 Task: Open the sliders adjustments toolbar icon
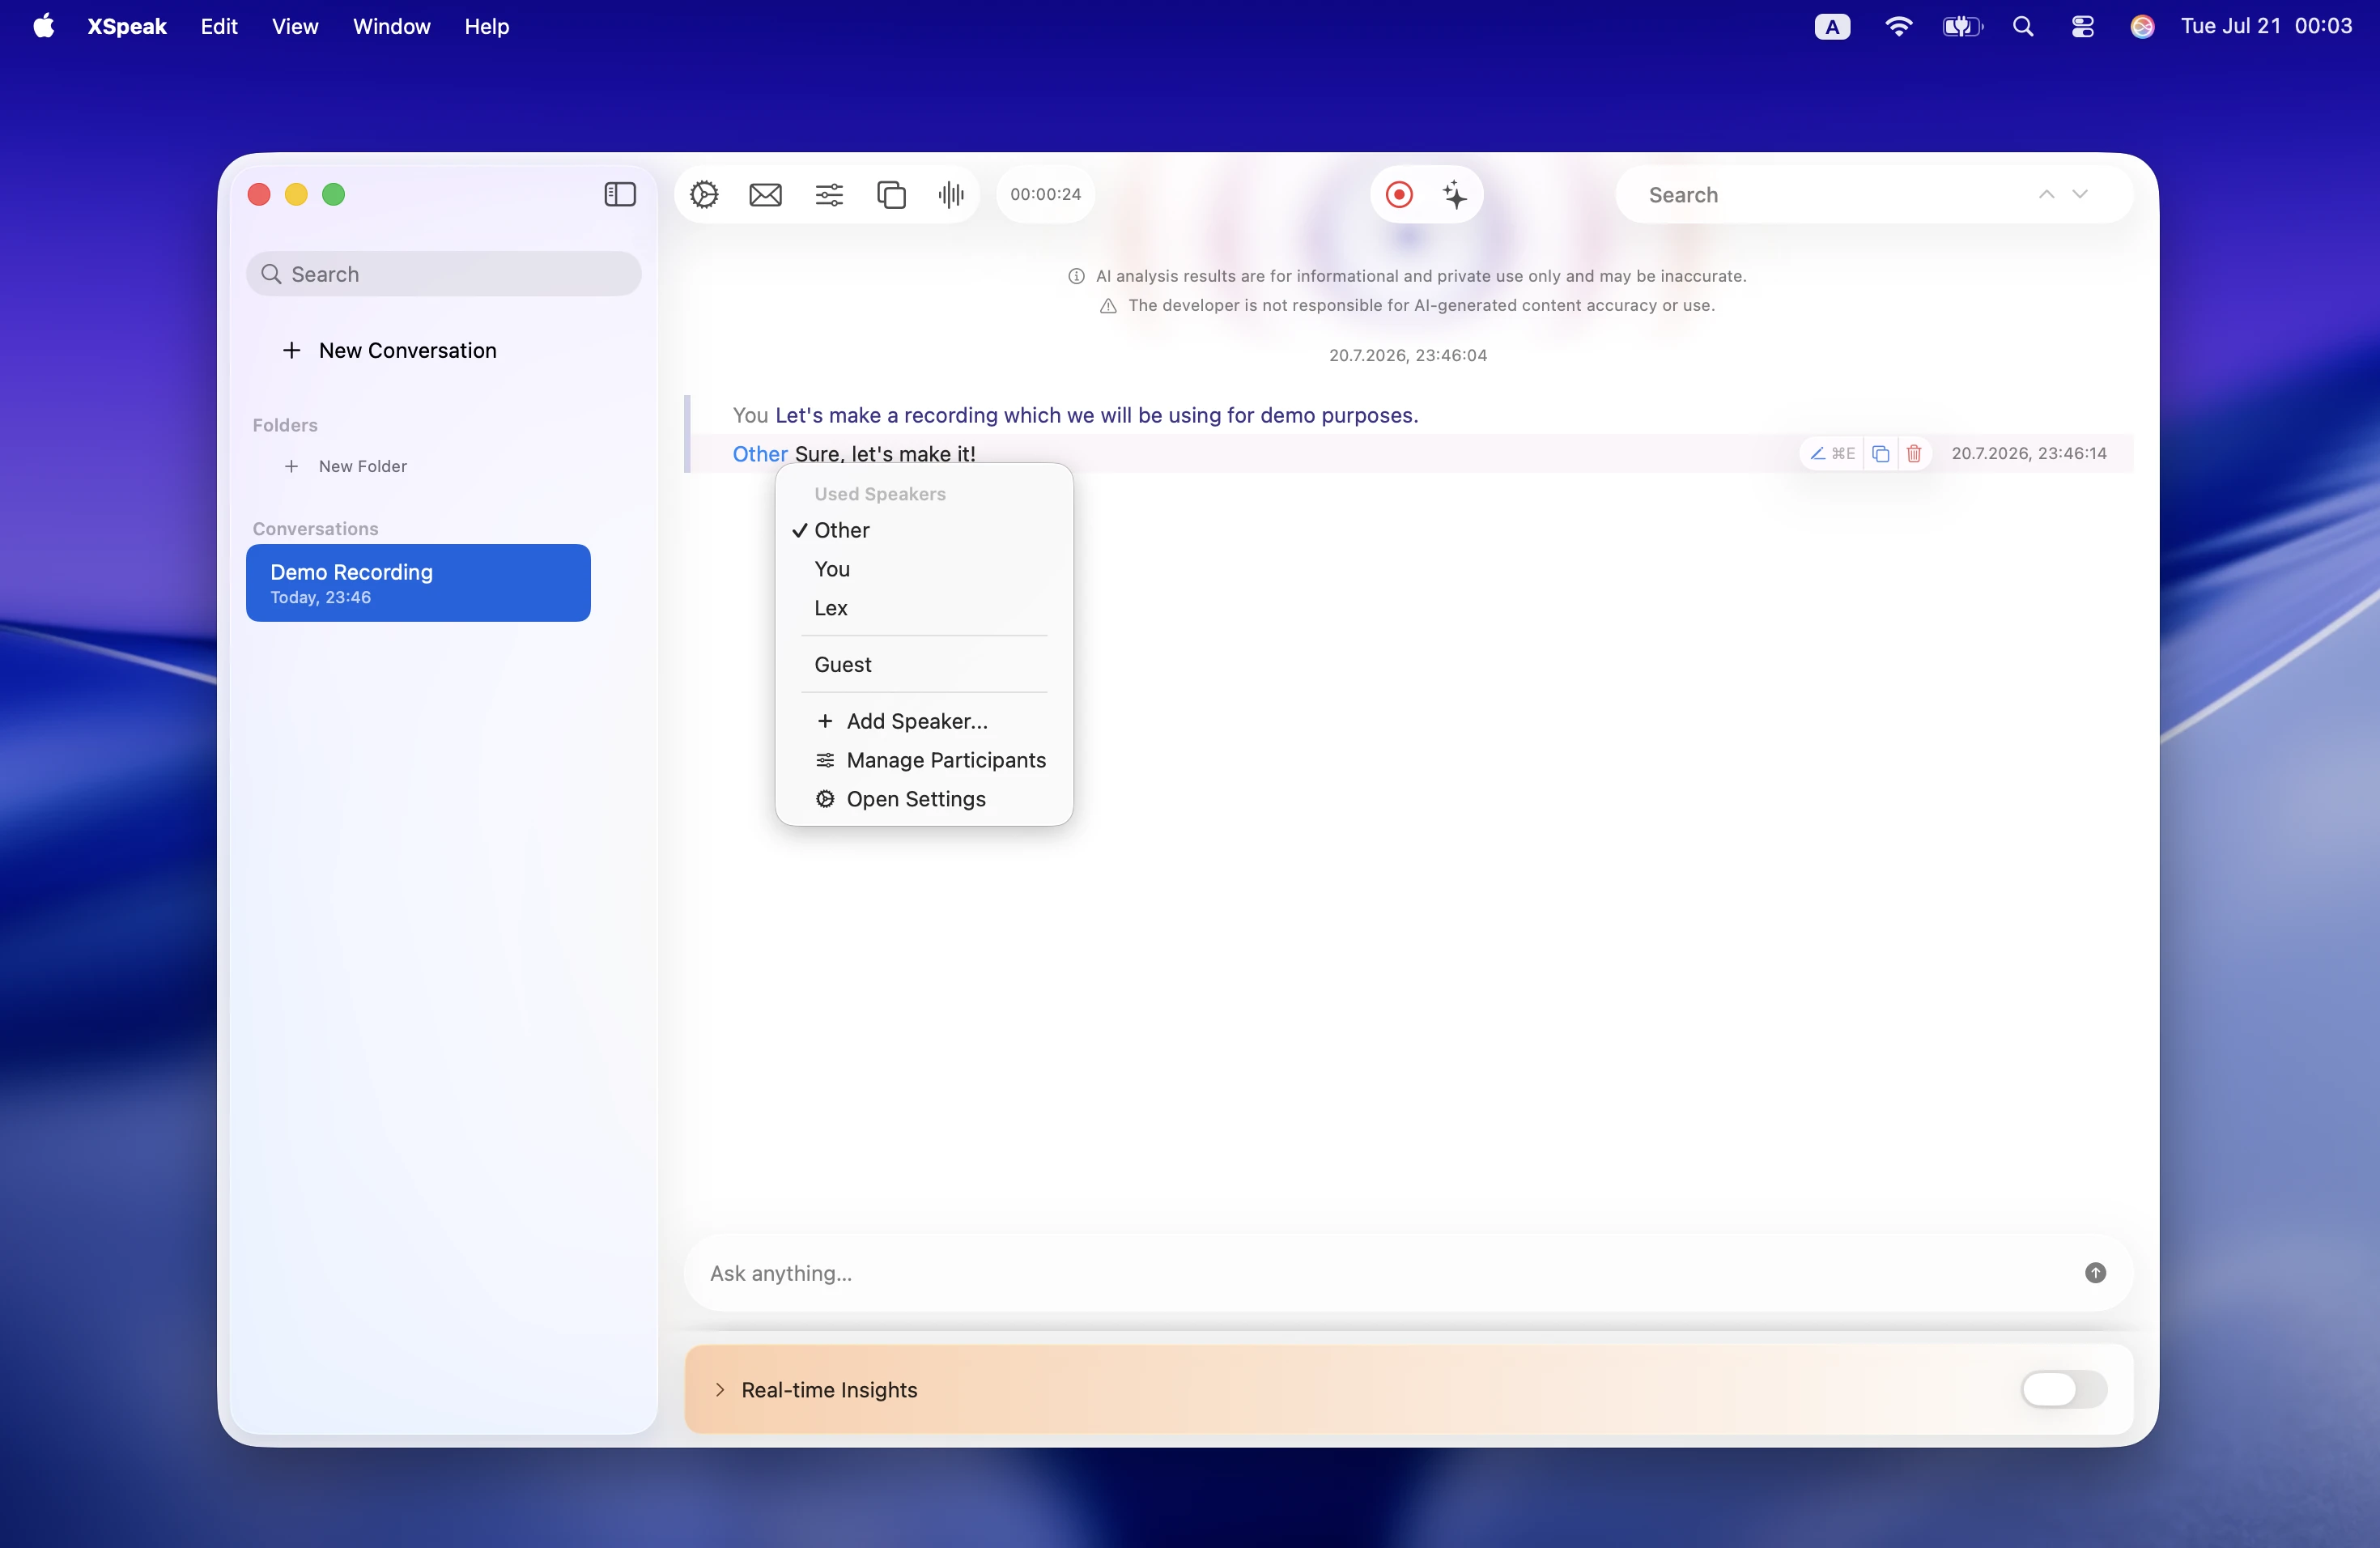pos(829,194)
